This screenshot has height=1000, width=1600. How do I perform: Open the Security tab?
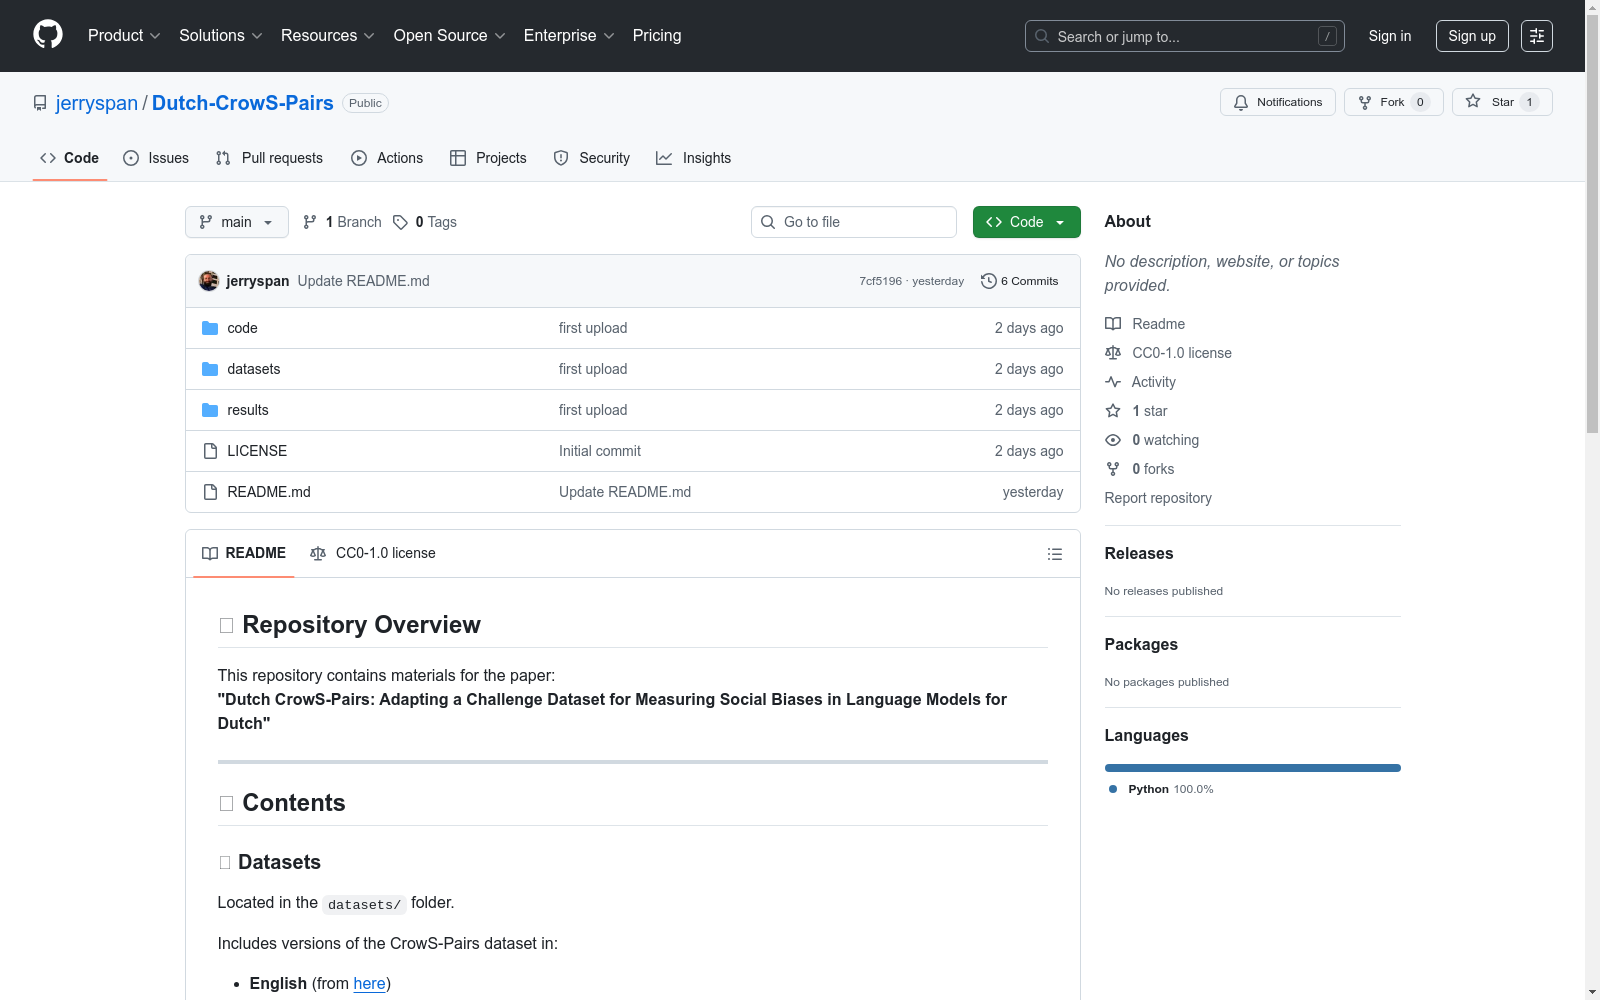coord(592,158)
